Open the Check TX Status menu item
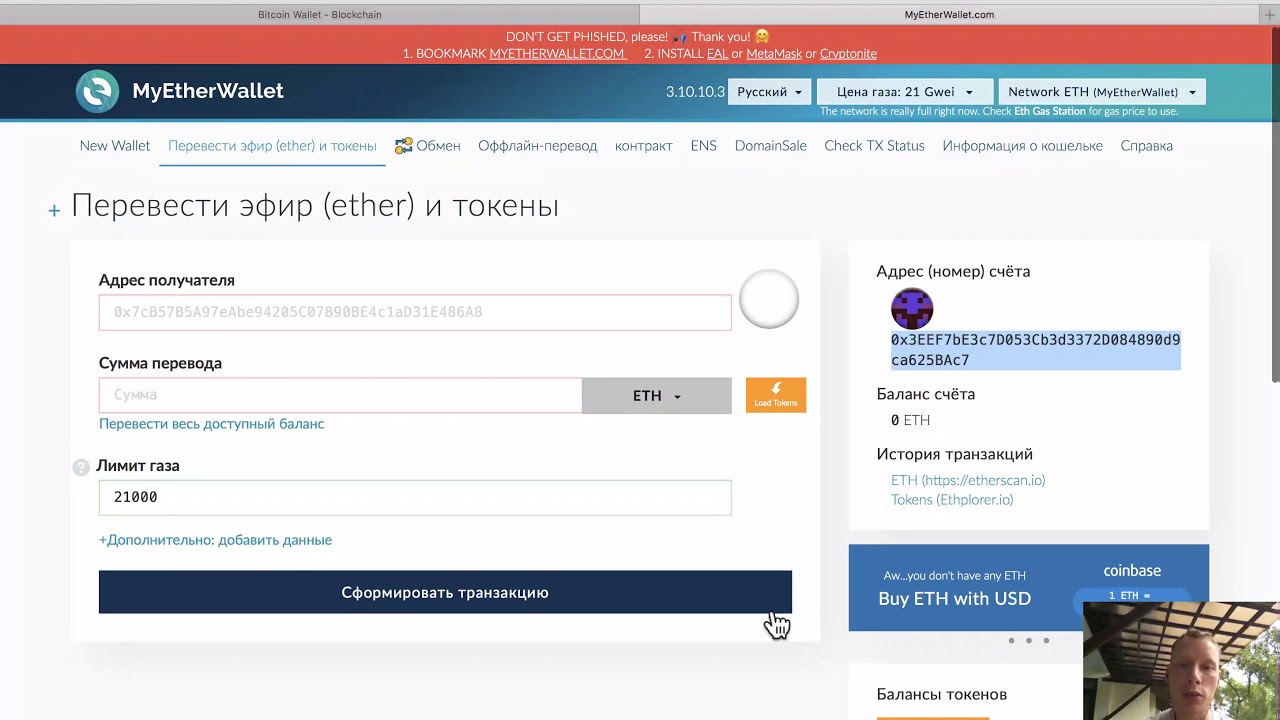This screenshot has width=1280, height=720. (874, 146)
